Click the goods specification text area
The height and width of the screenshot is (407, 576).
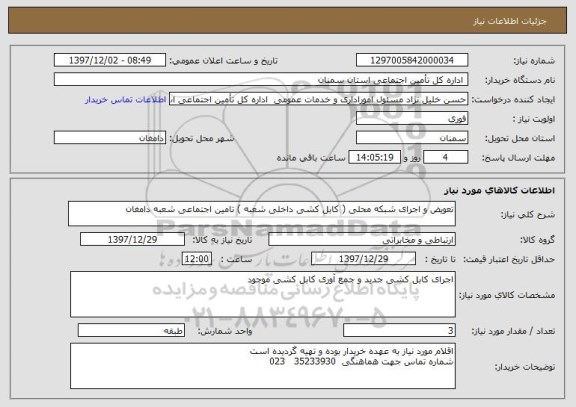point(263,295)
